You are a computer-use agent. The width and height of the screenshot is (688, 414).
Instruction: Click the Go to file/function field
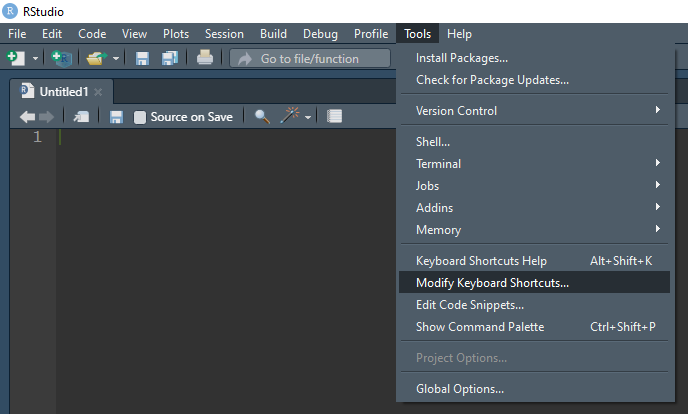[310, 58]
